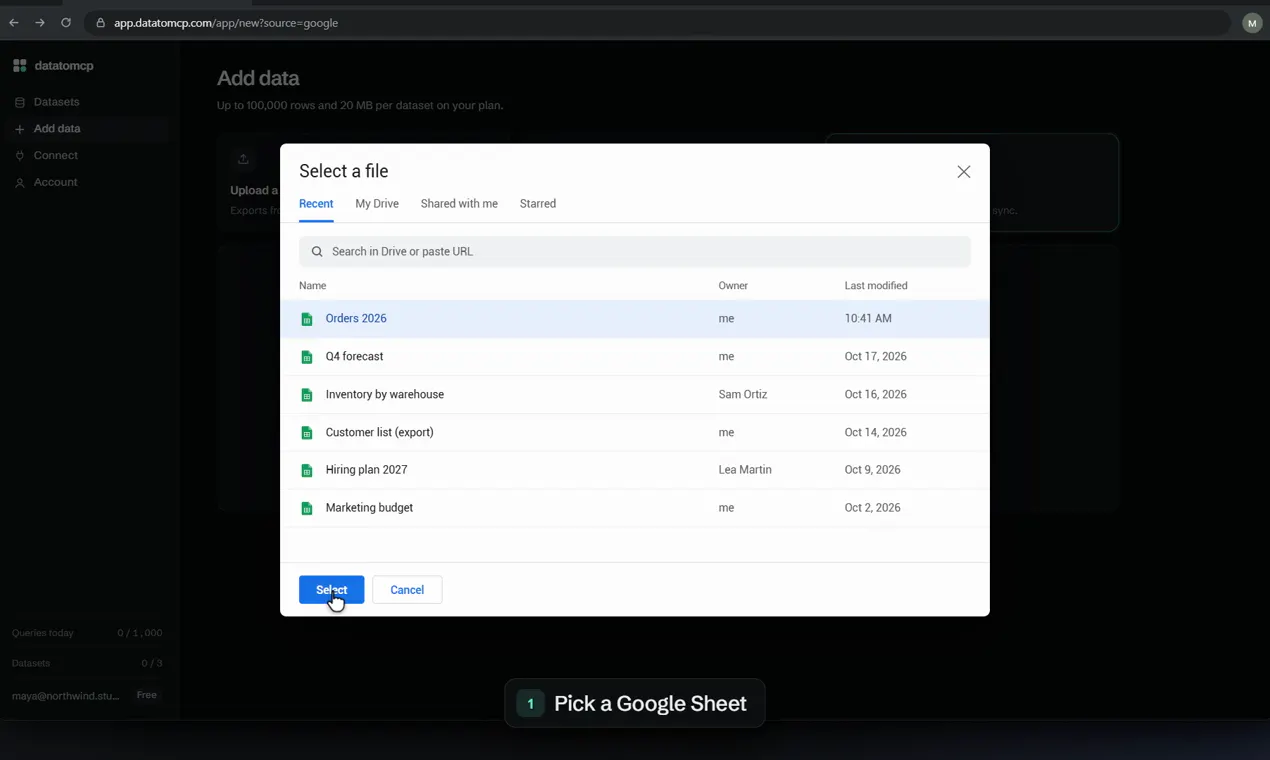Click the Cancel button
The height and width of the screenshot is (760, 1270).
(407, 590)
